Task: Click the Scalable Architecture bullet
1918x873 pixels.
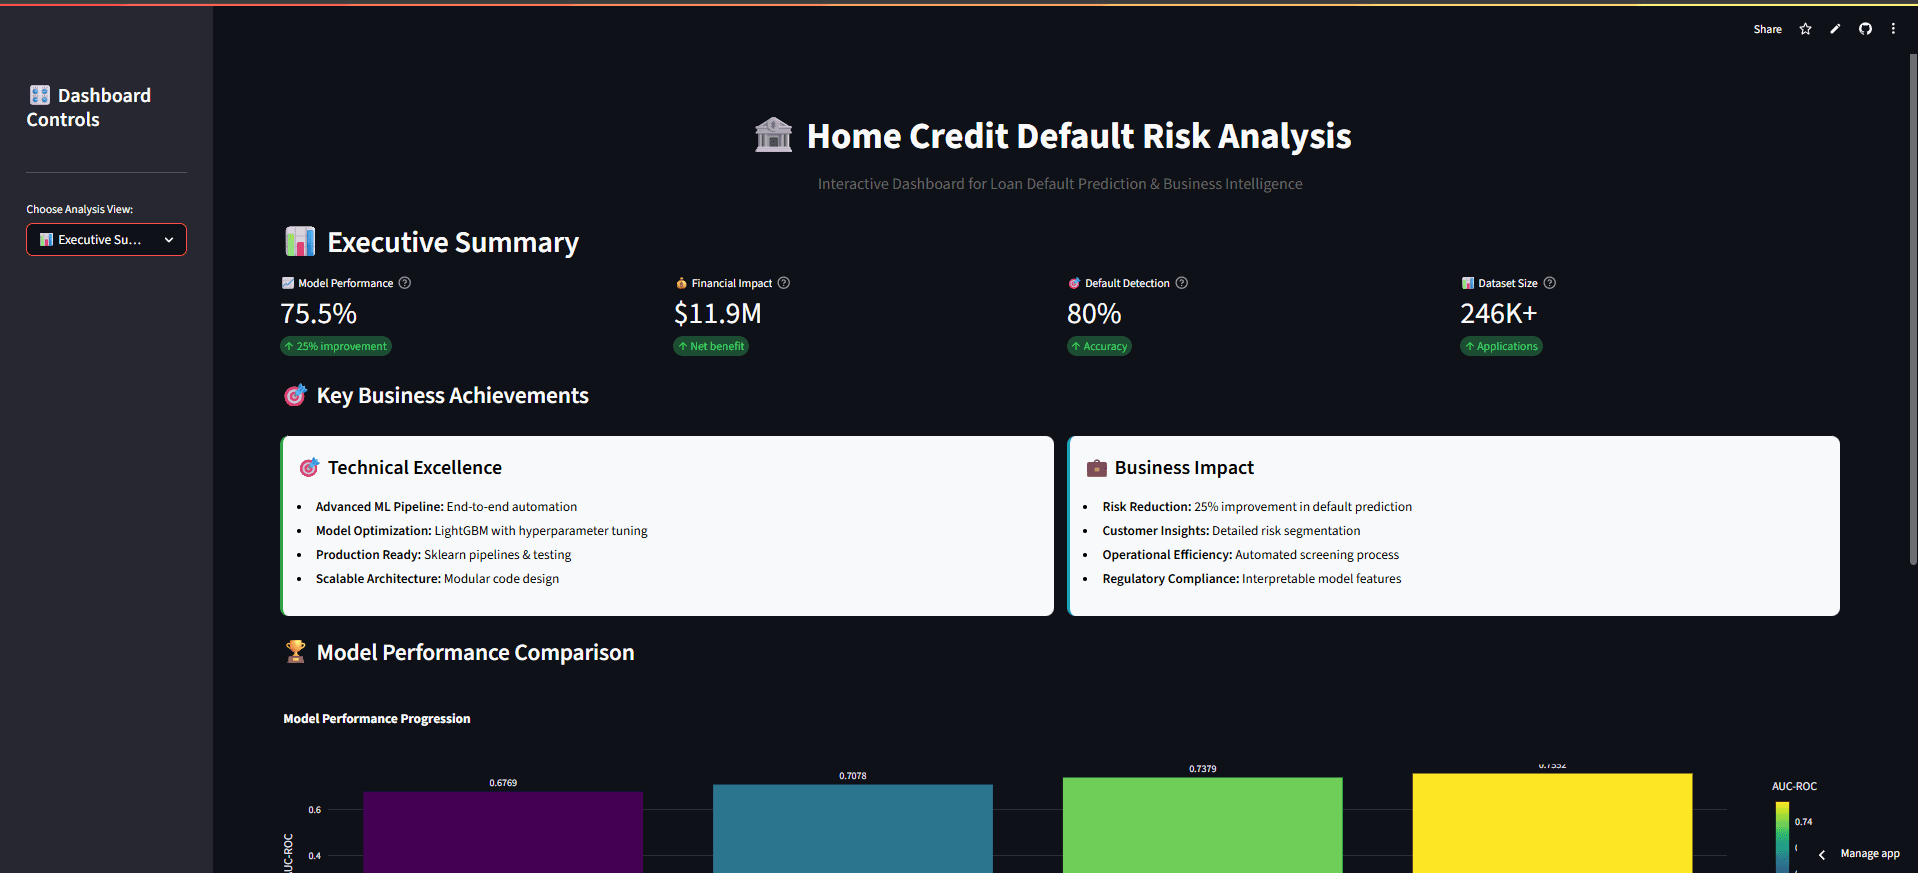Action: (437, 579)
